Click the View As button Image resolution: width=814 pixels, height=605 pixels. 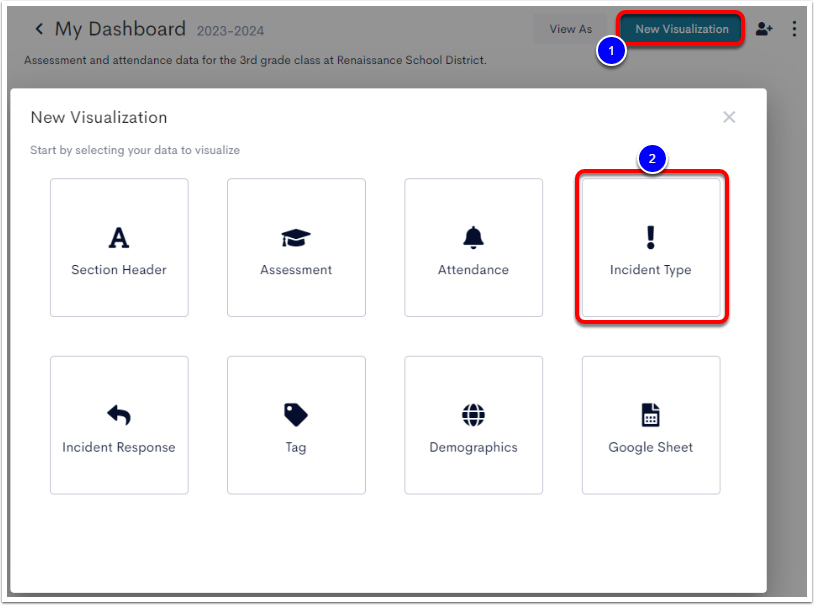coord(570,29)
